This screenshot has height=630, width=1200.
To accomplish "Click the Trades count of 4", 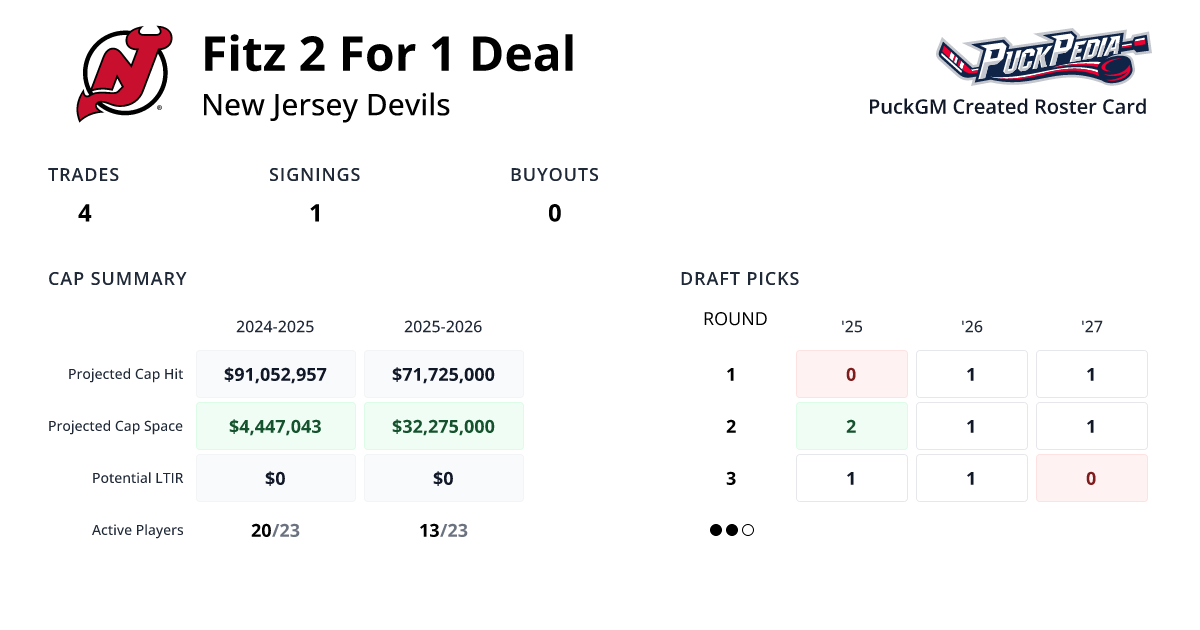I will (x=85, y=213).
